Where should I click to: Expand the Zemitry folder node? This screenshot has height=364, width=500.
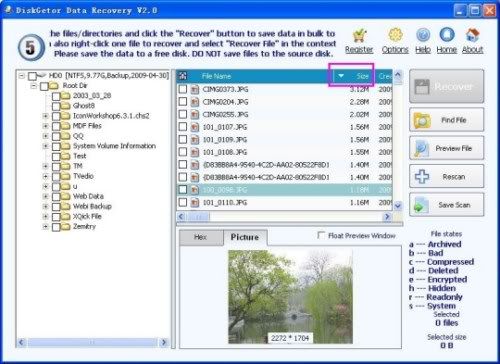[x=46, y=227]
